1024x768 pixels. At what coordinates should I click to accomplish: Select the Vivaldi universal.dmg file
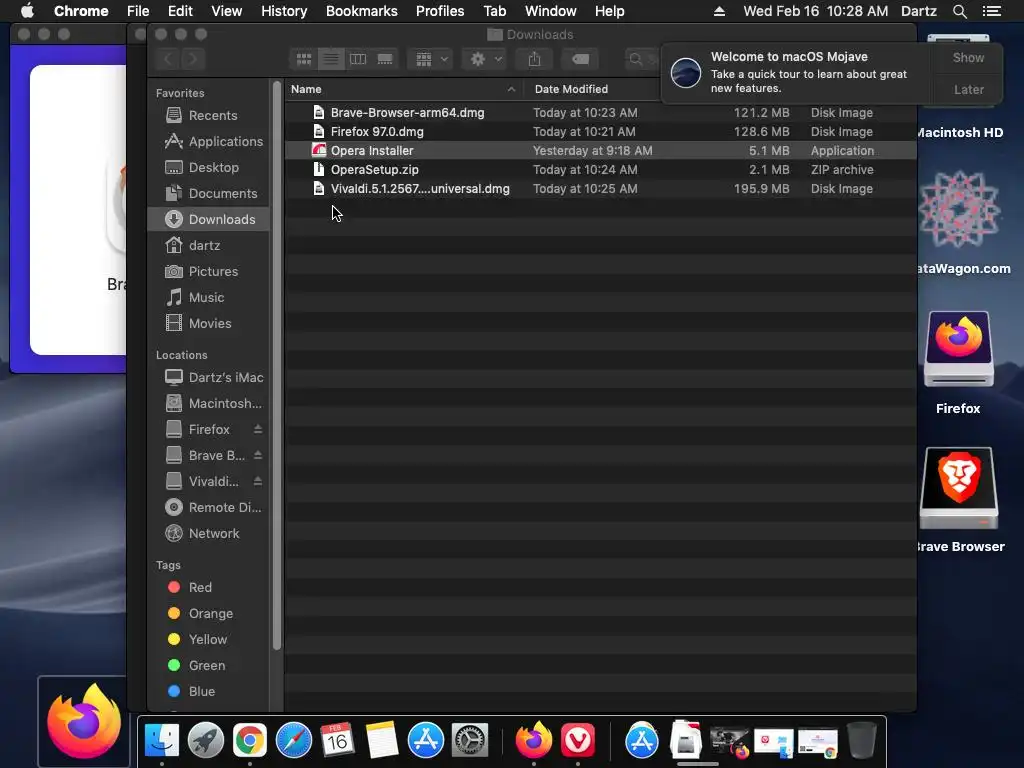click(600, 188)
